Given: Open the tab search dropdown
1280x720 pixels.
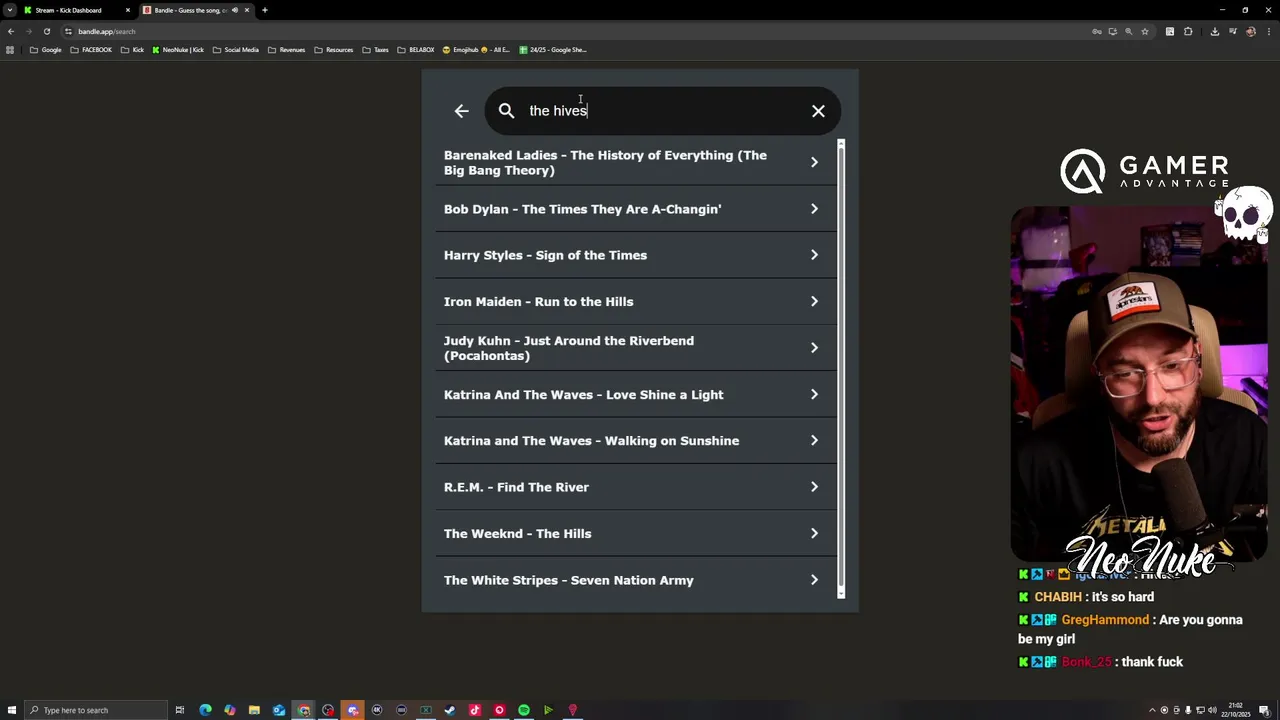Looking at the screenshot, I should [9, 10].
